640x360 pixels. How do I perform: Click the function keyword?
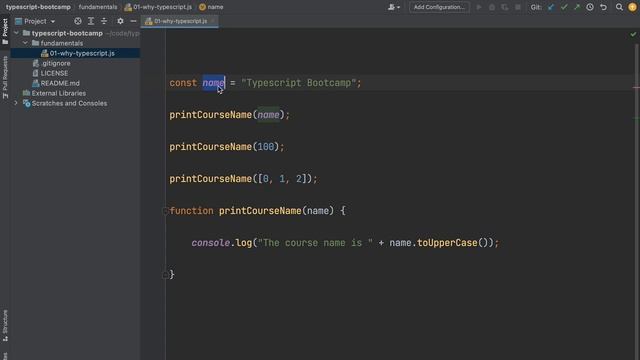tap(191, 211)
